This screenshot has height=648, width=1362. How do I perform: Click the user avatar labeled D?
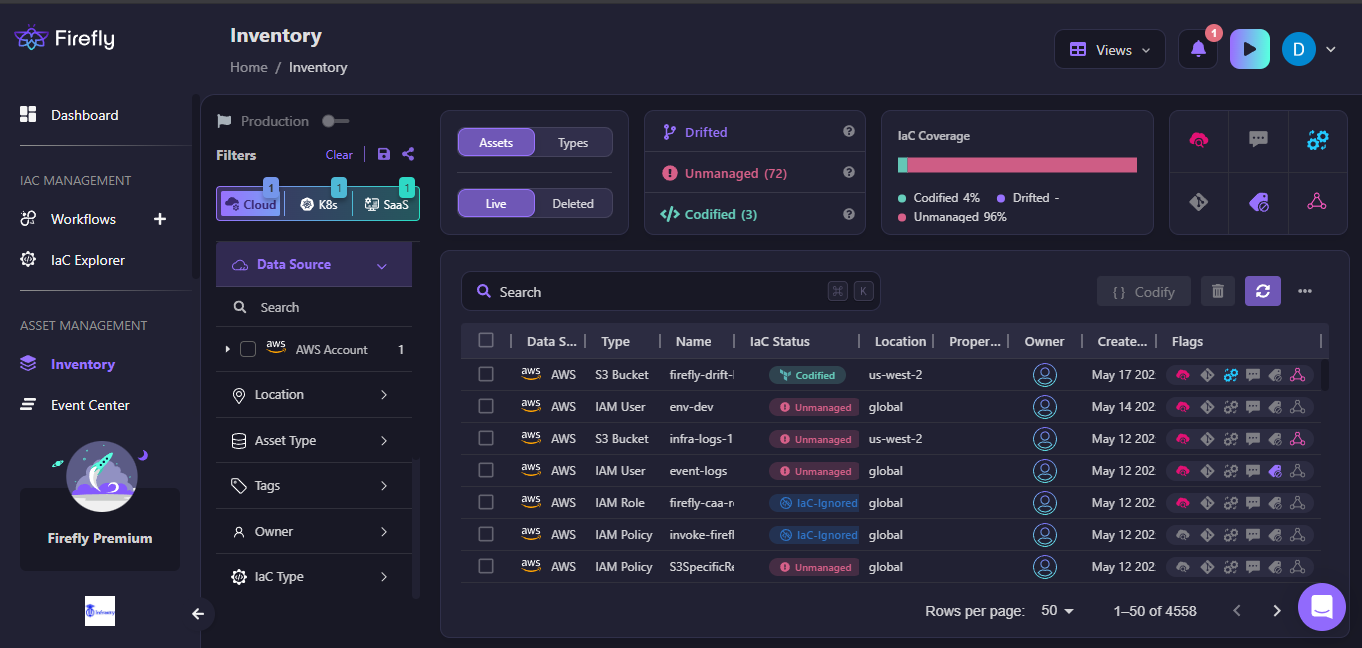[x=1299, y=49]
